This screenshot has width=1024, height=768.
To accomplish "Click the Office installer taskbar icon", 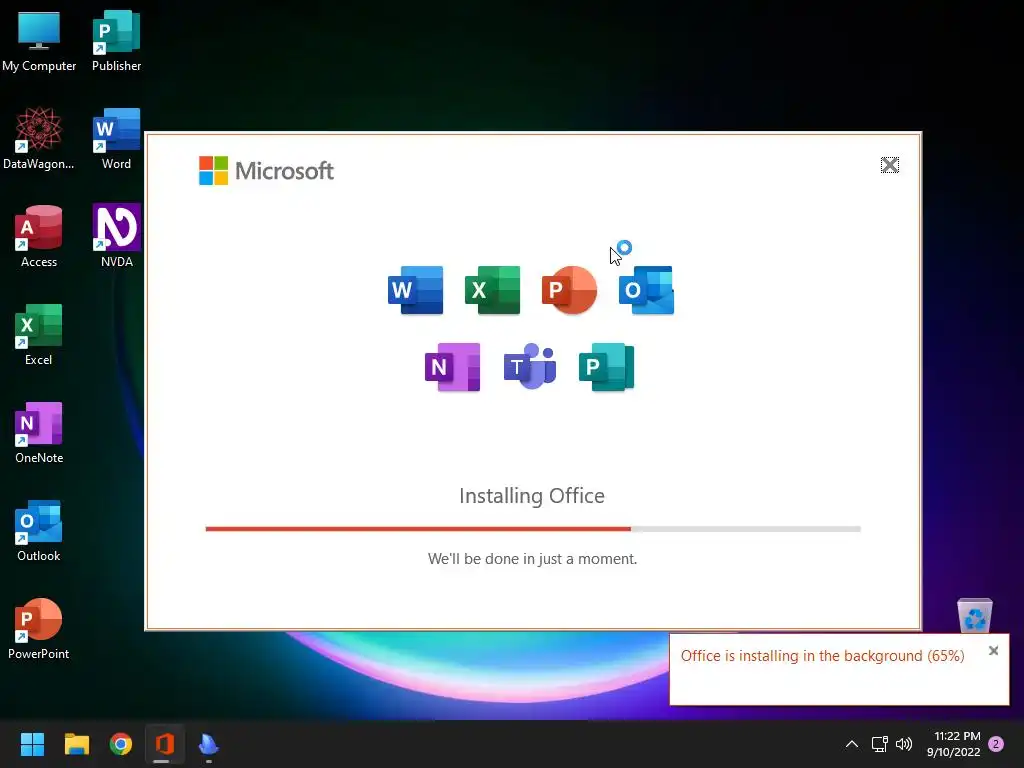I will [165, 744].
